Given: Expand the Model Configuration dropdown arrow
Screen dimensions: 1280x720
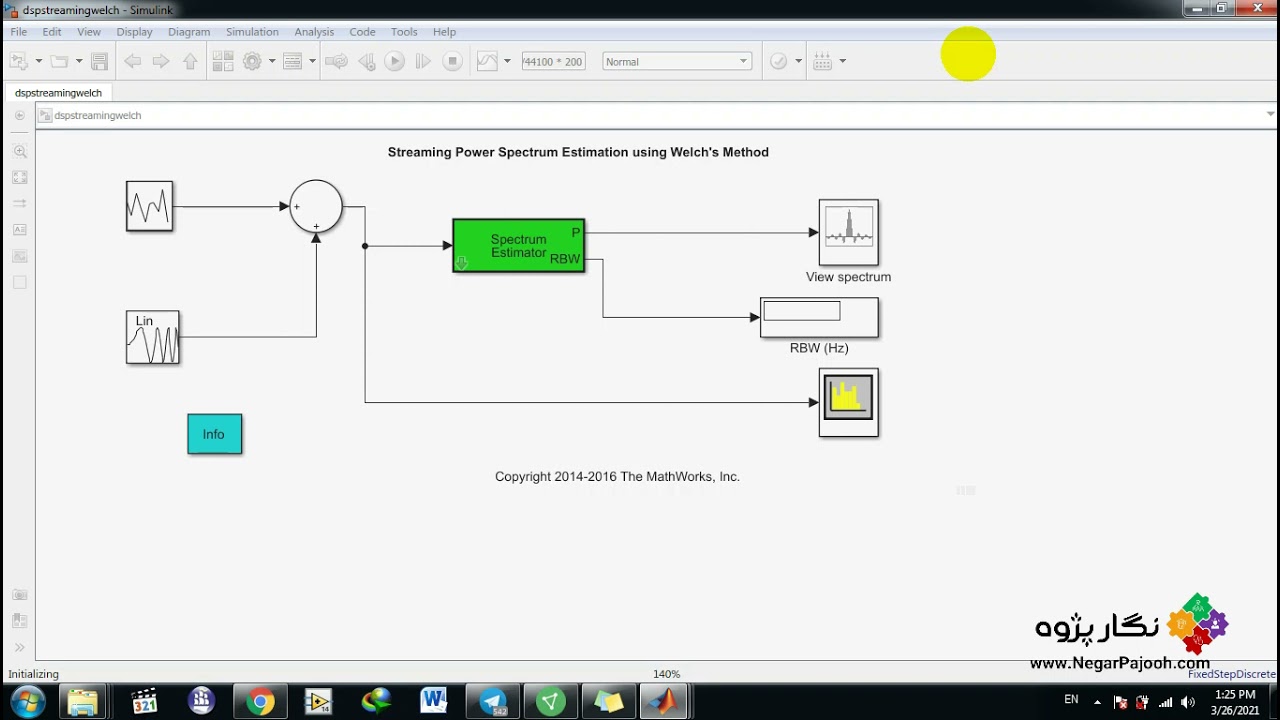Looking at the screenshot, I should pyautogui.click(x=271, y=61).
